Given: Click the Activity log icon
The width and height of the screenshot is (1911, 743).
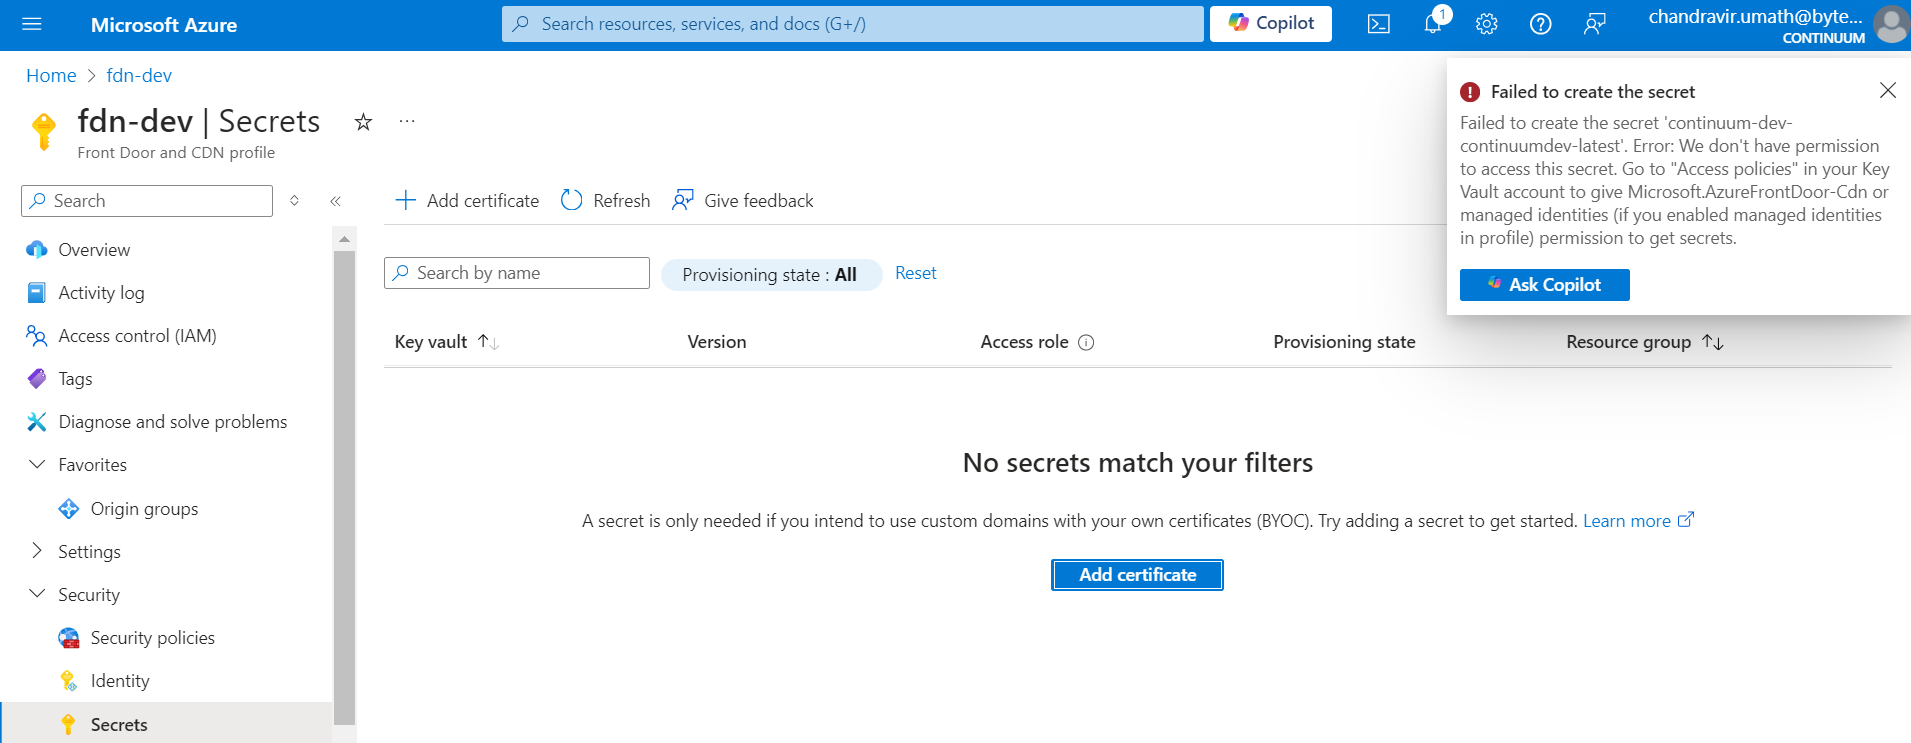Looking at the screenshot, I should [x=37, y=293].
